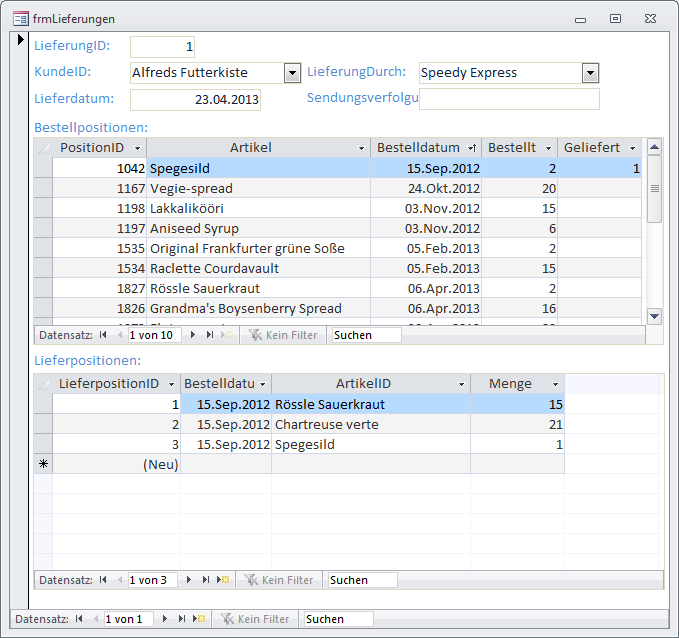The width and height of the screenshot is (679, 638).
Task: Open Menge column header filter dropdown
Action: 555,384
